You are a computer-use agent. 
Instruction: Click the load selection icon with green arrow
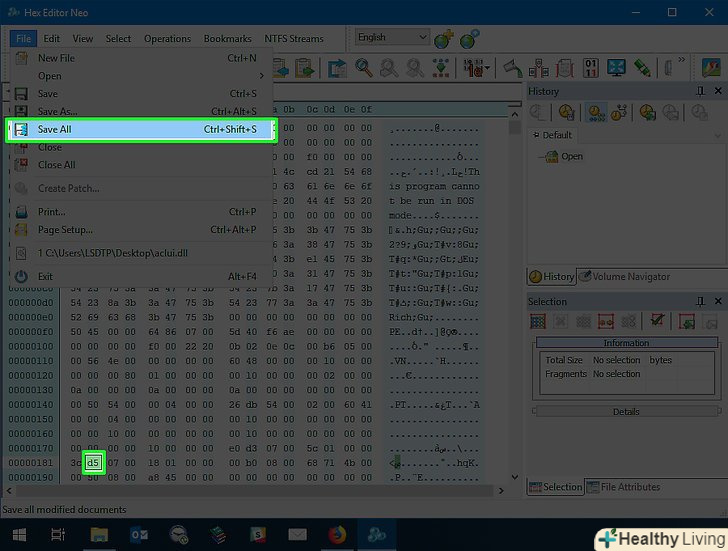[x=686, y=321]
